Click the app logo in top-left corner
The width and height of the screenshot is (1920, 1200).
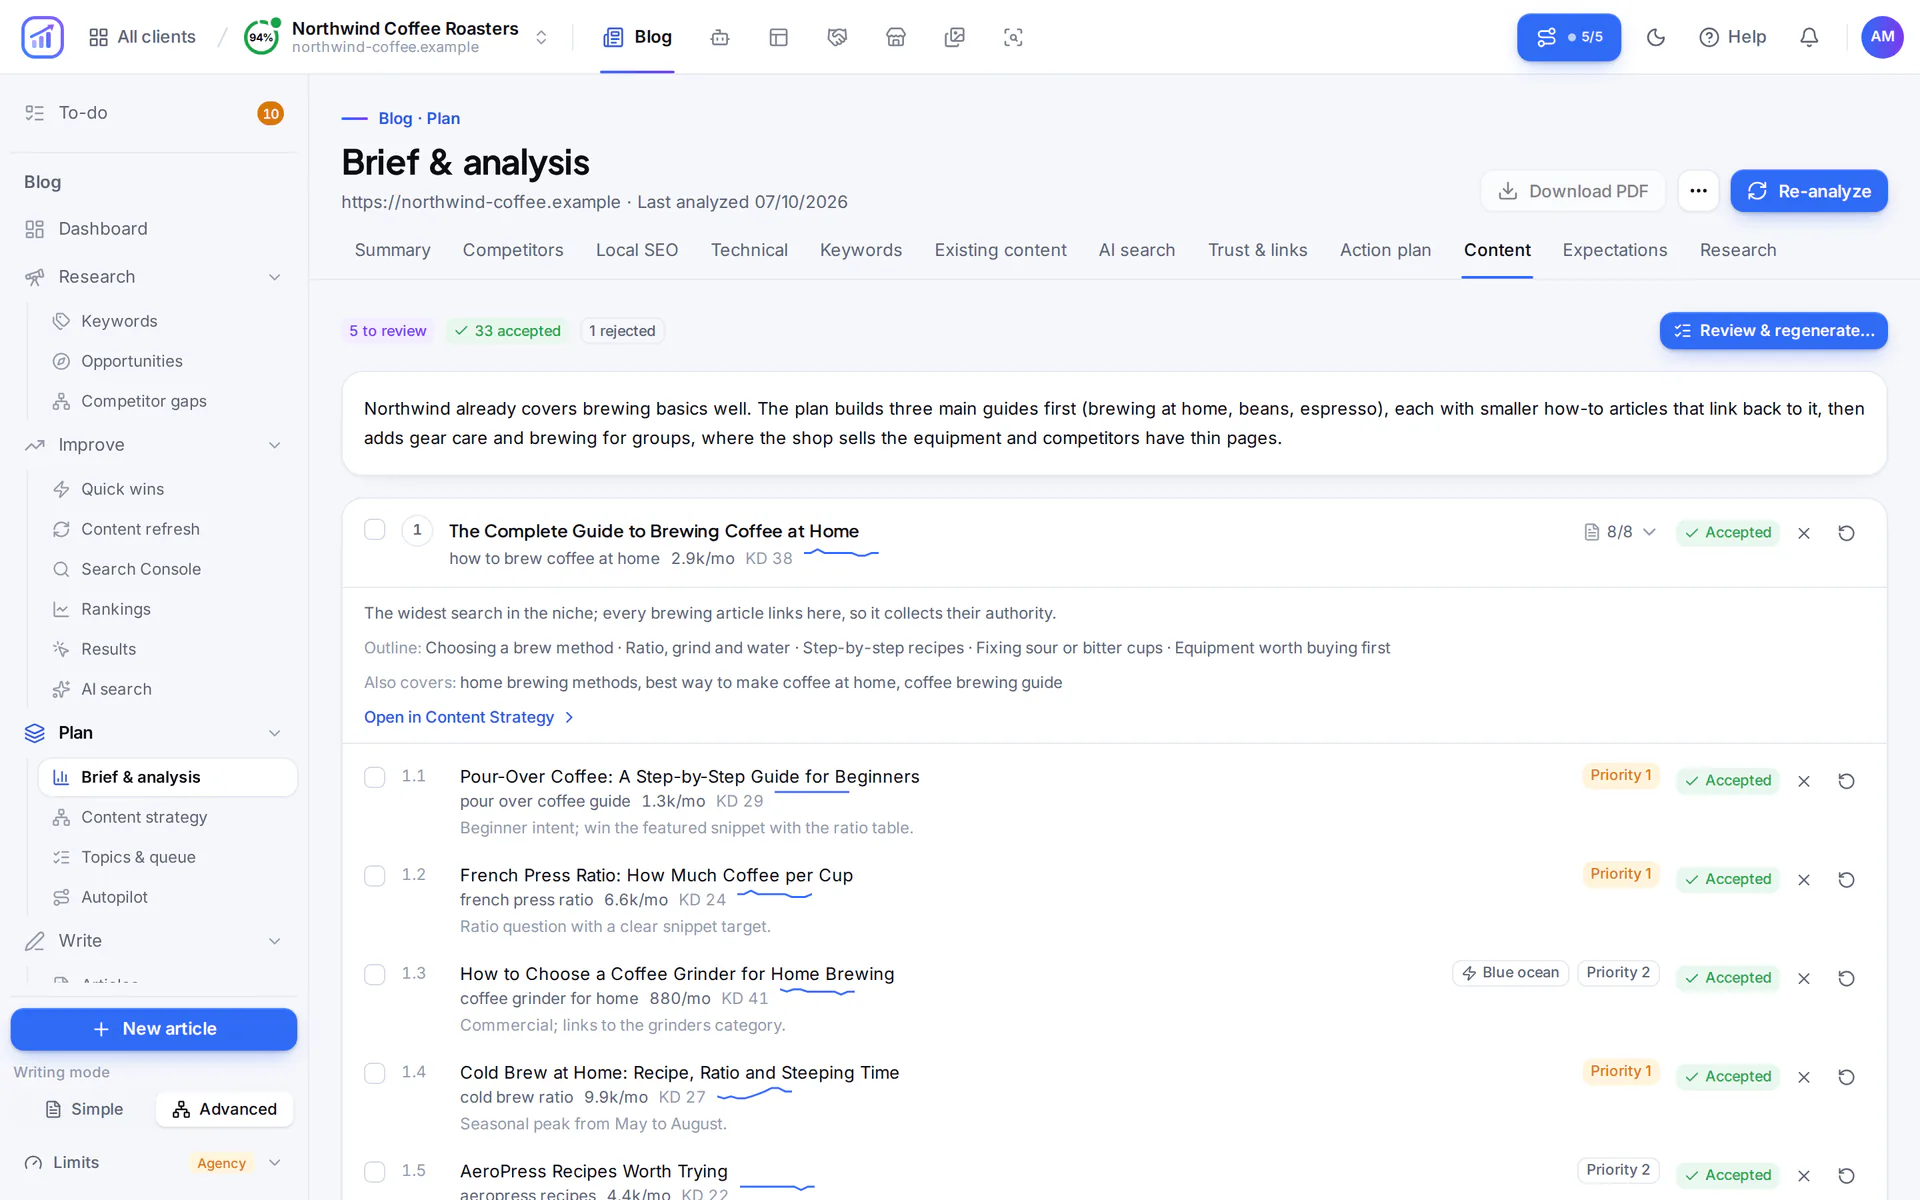[42, 37]
